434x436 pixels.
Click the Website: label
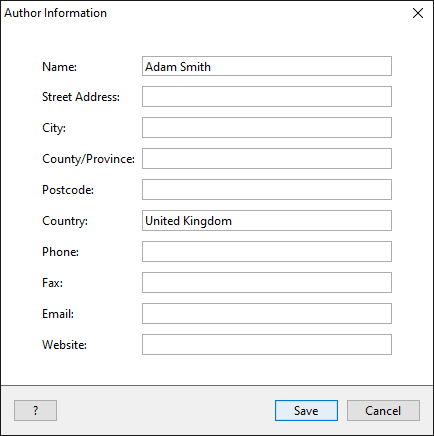pyautogui.click(x=64, y=345)
